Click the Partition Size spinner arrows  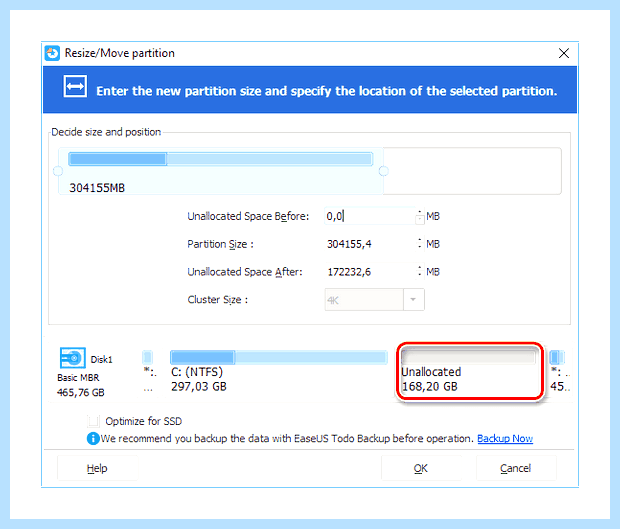click(420, 244)
